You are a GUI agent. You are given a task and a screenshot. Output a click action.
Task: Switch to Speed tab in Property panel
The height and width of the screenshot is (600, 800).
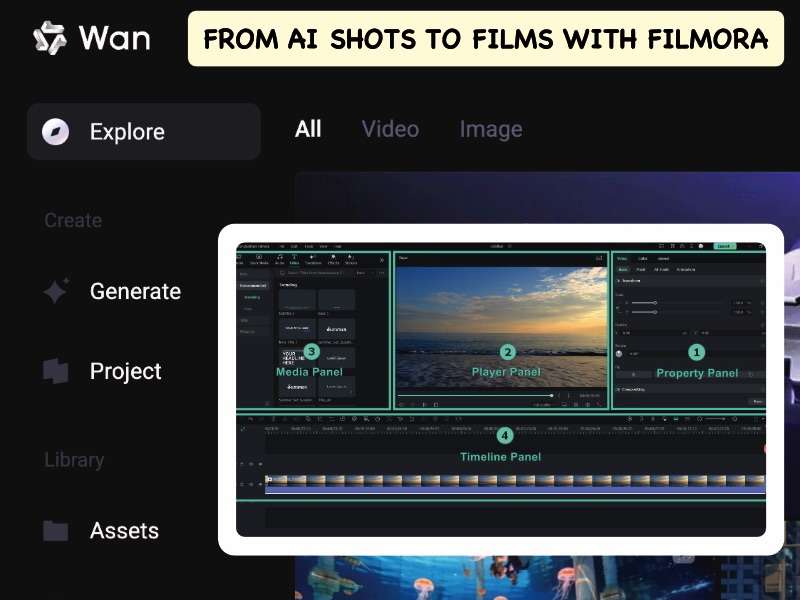tap(663, 259)
